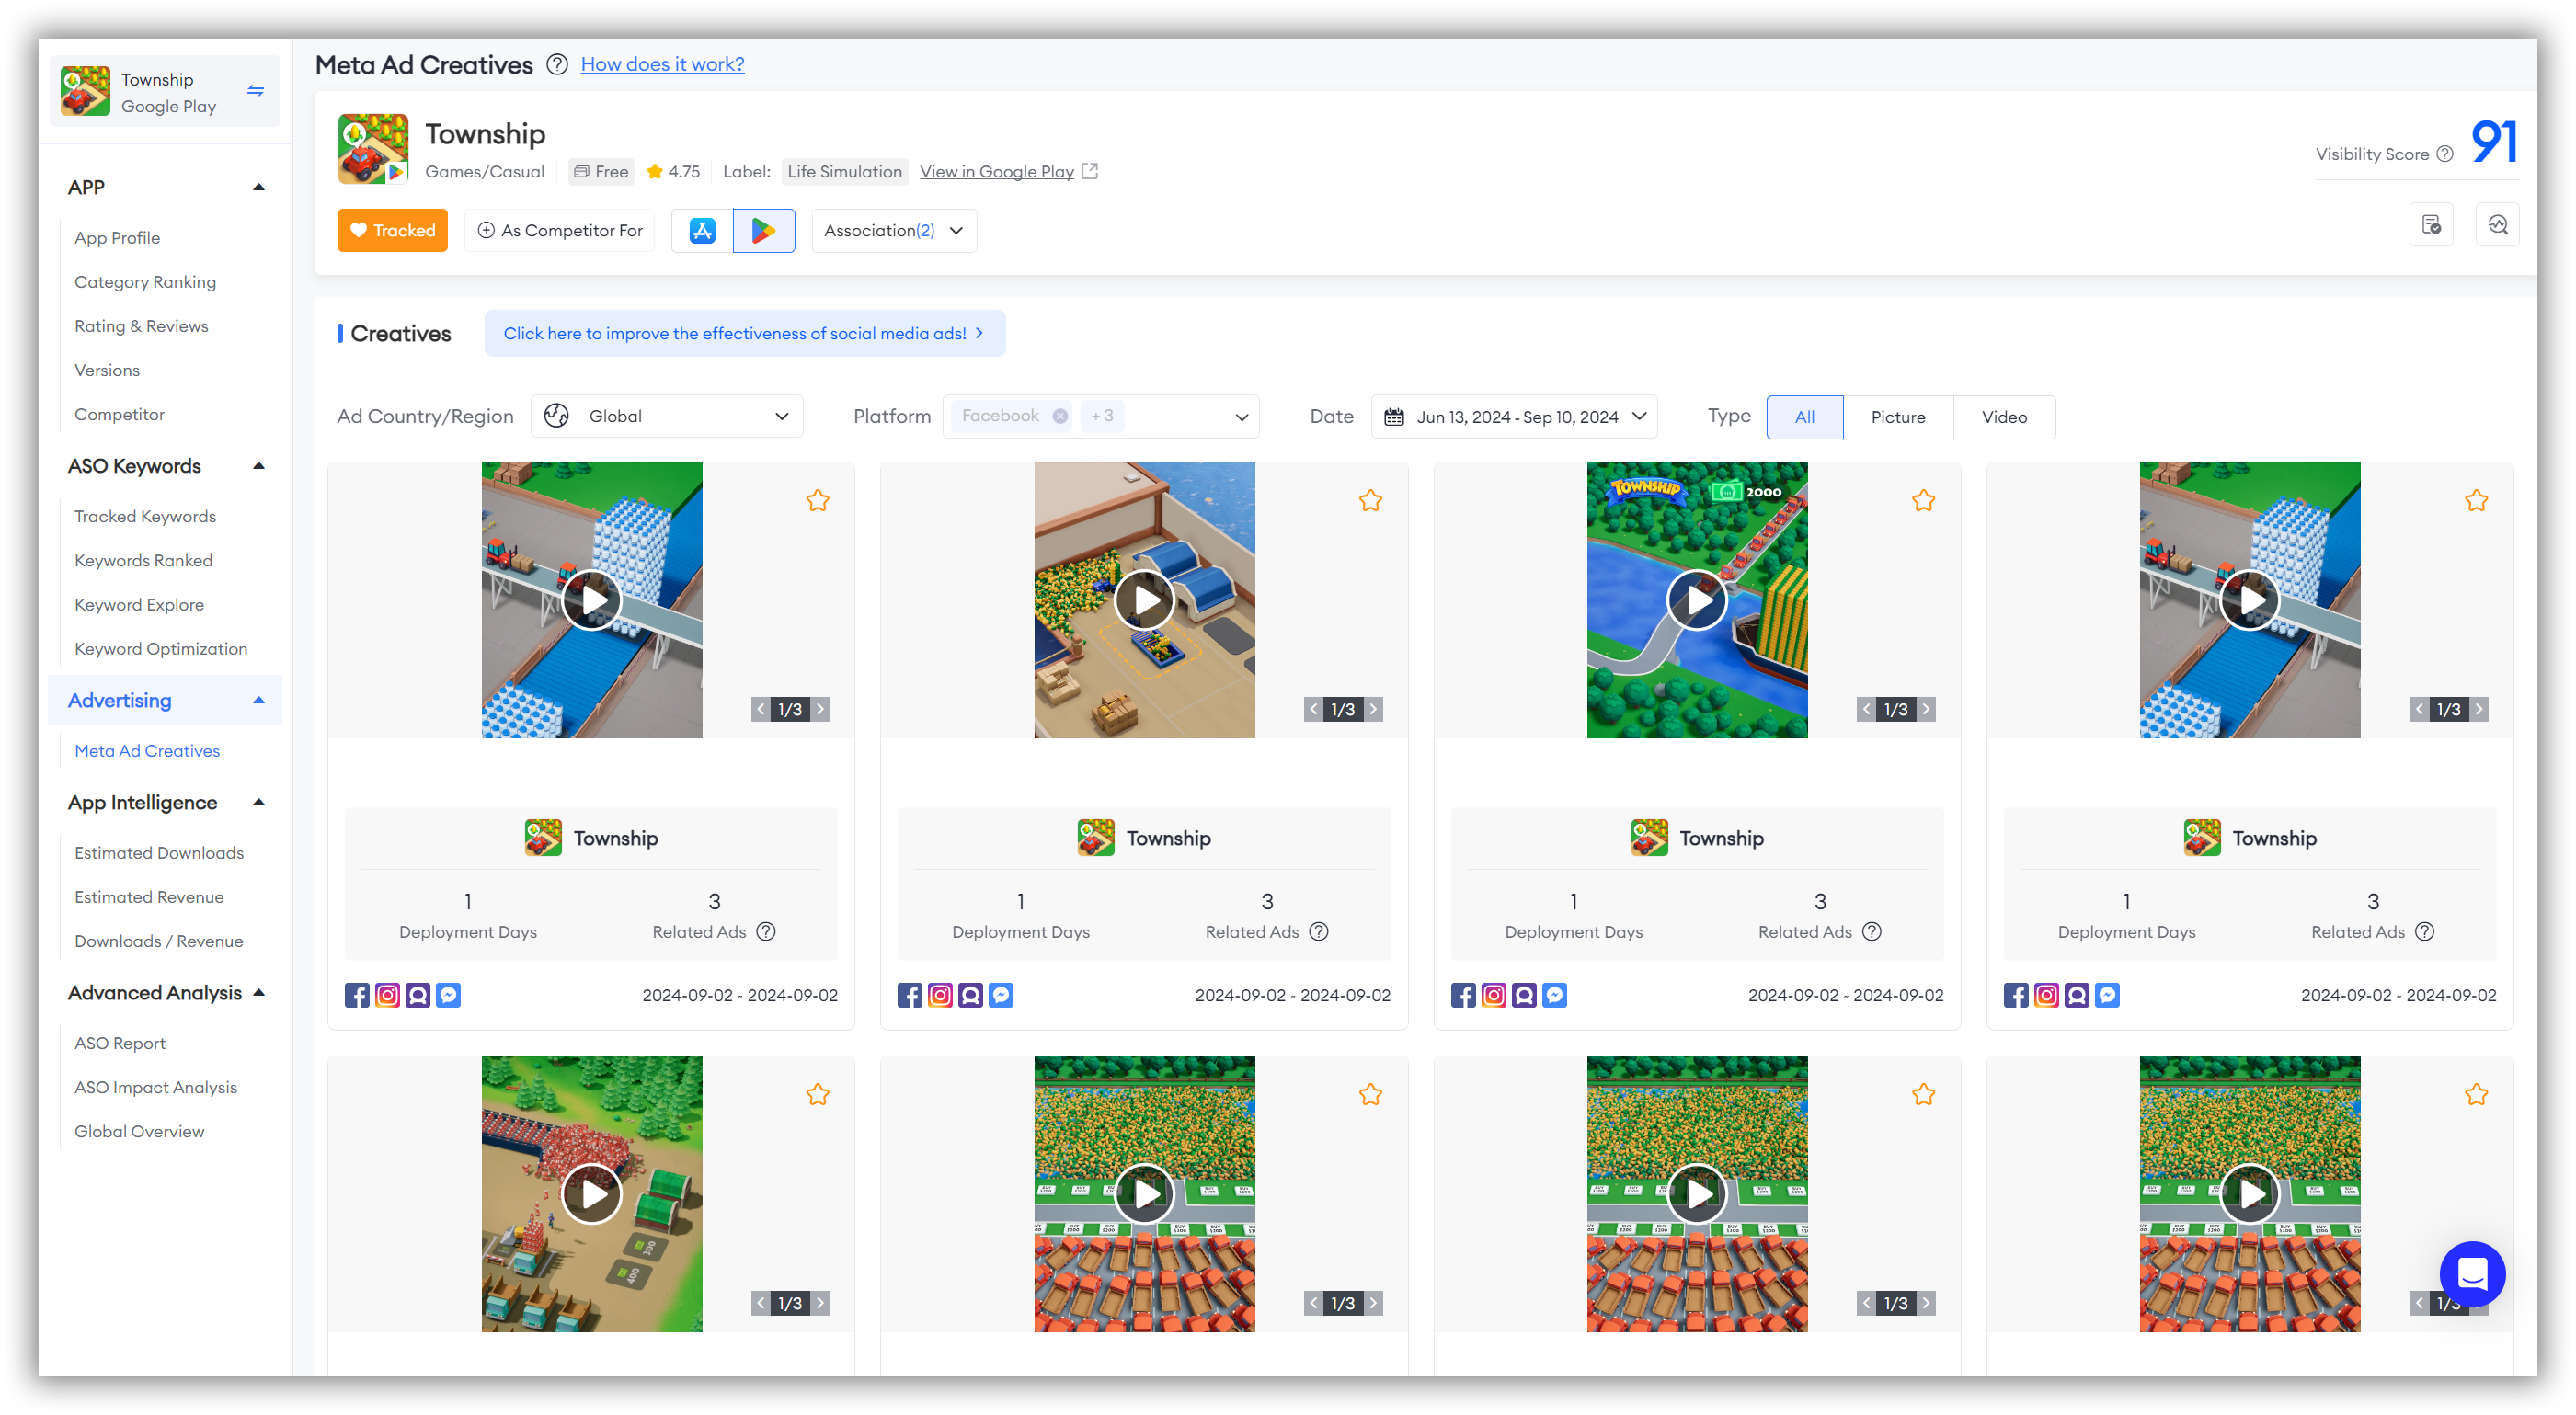Toggle the Video type filter tab

point(2003,417)
